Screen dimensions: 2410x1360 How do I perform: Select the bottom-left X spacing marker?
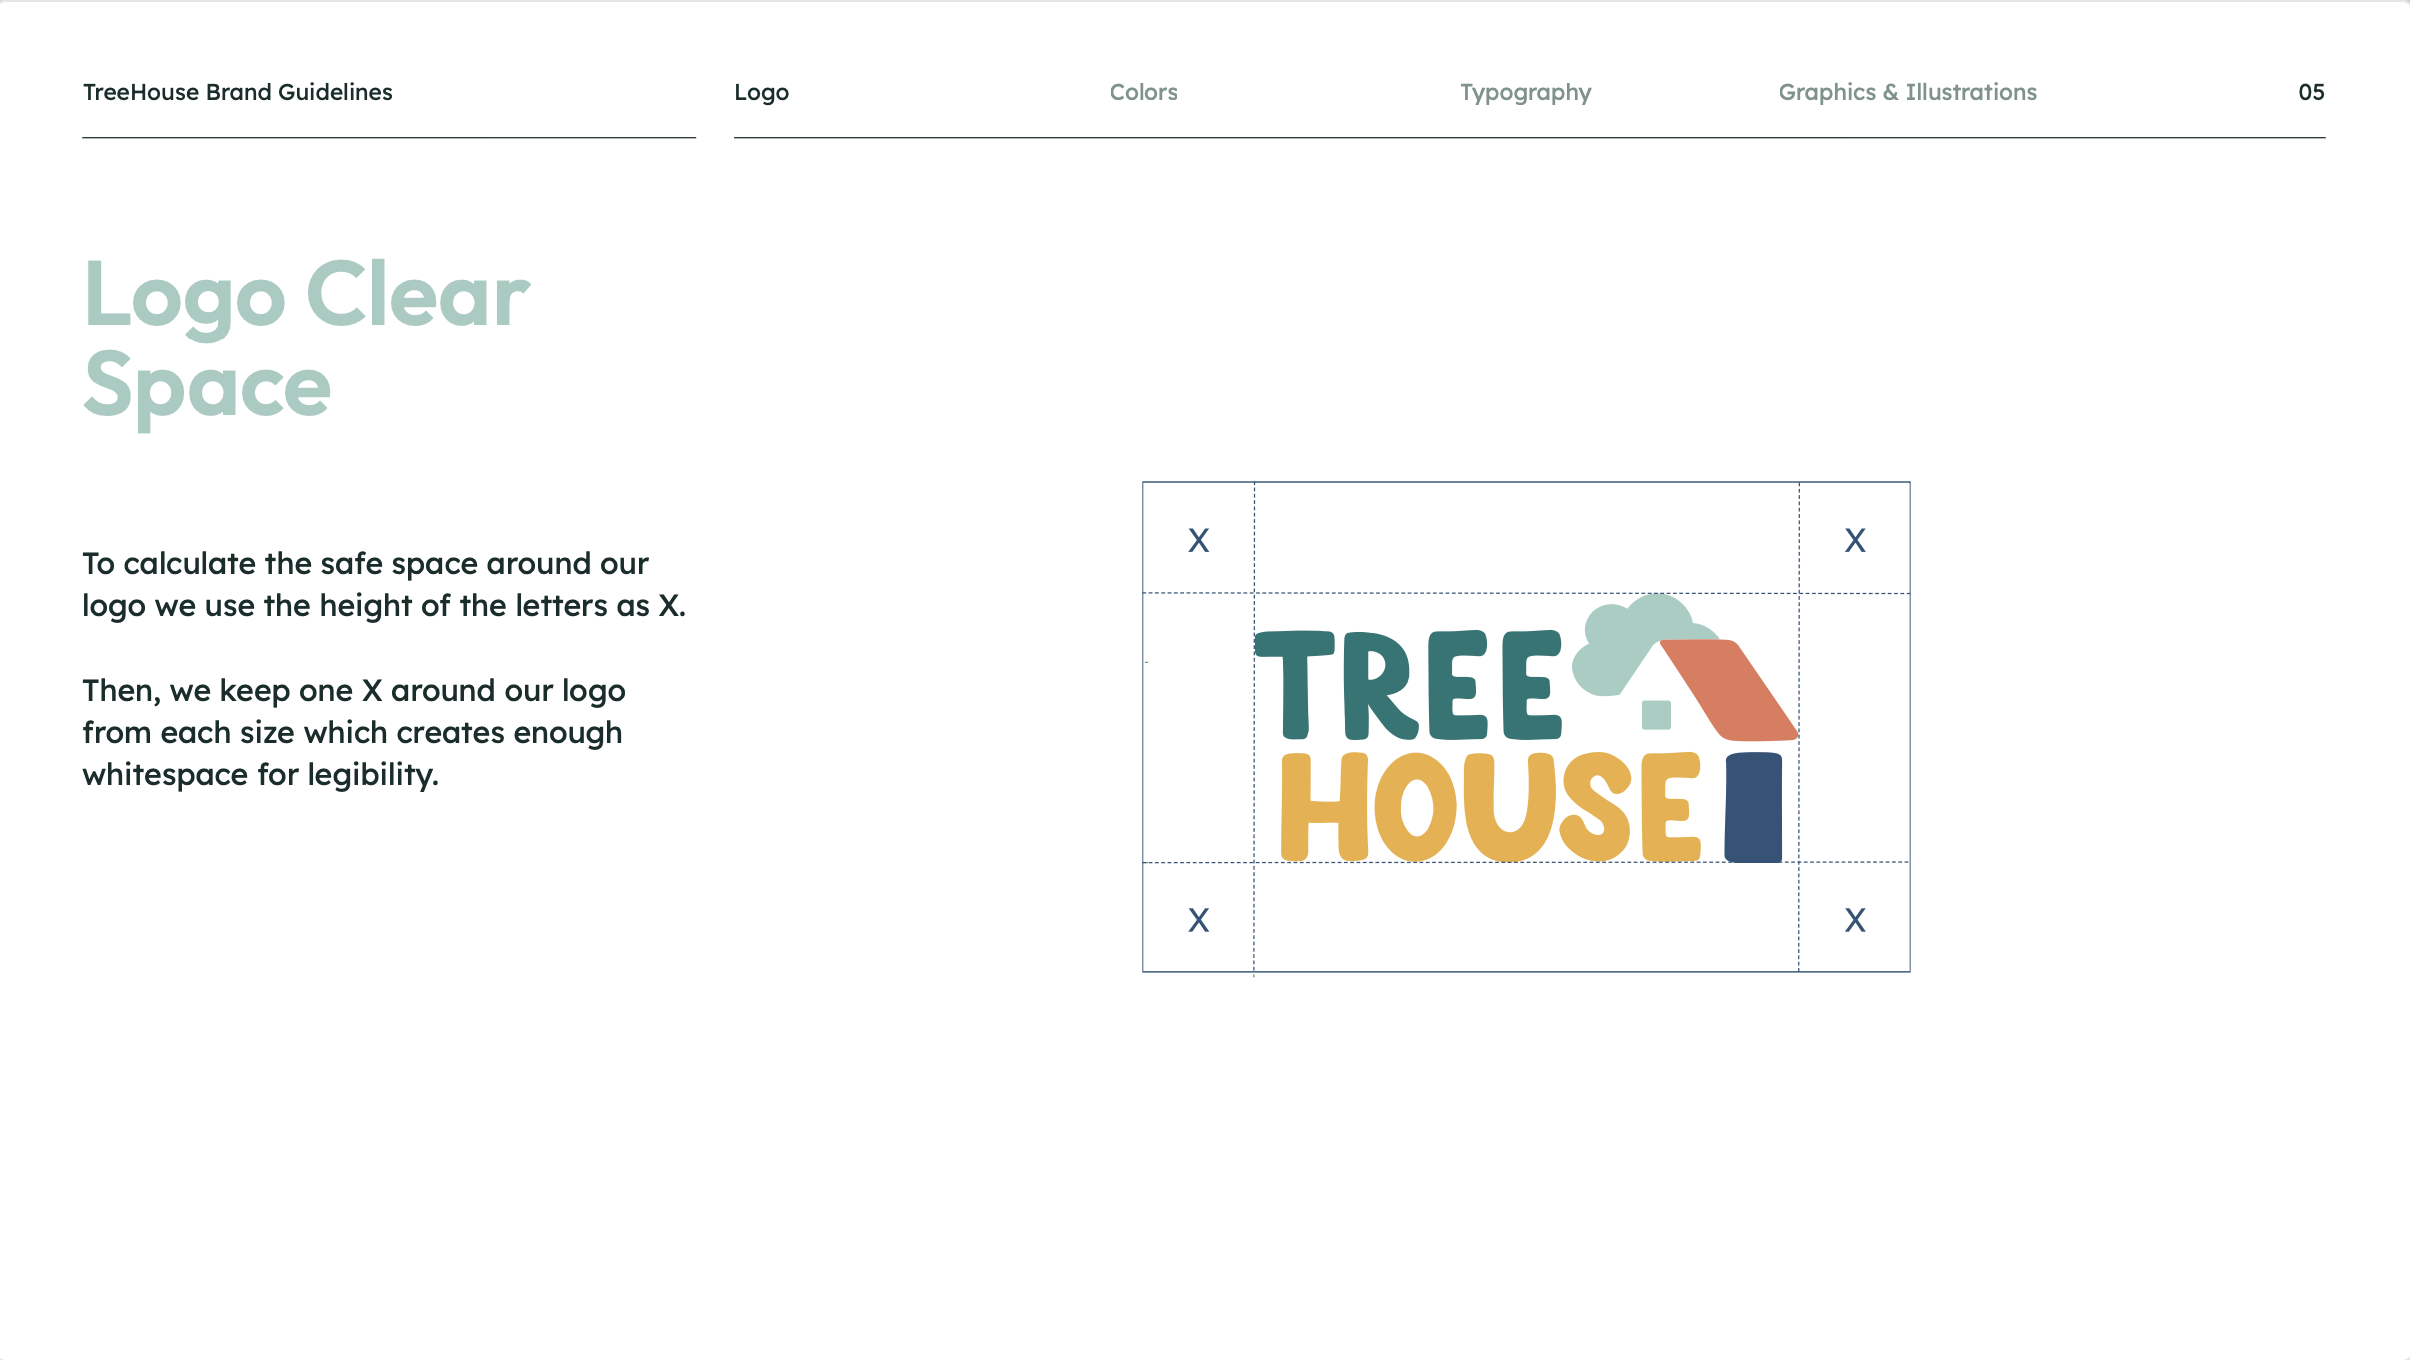[1198, 920]
